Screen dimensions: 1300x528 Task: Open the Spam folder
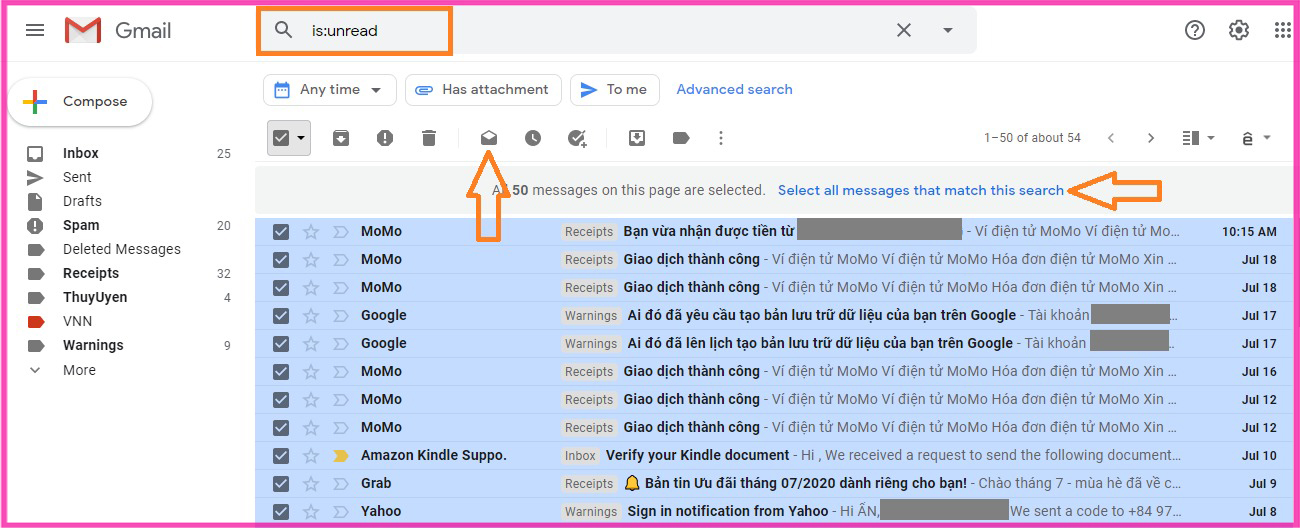point(81,225)
